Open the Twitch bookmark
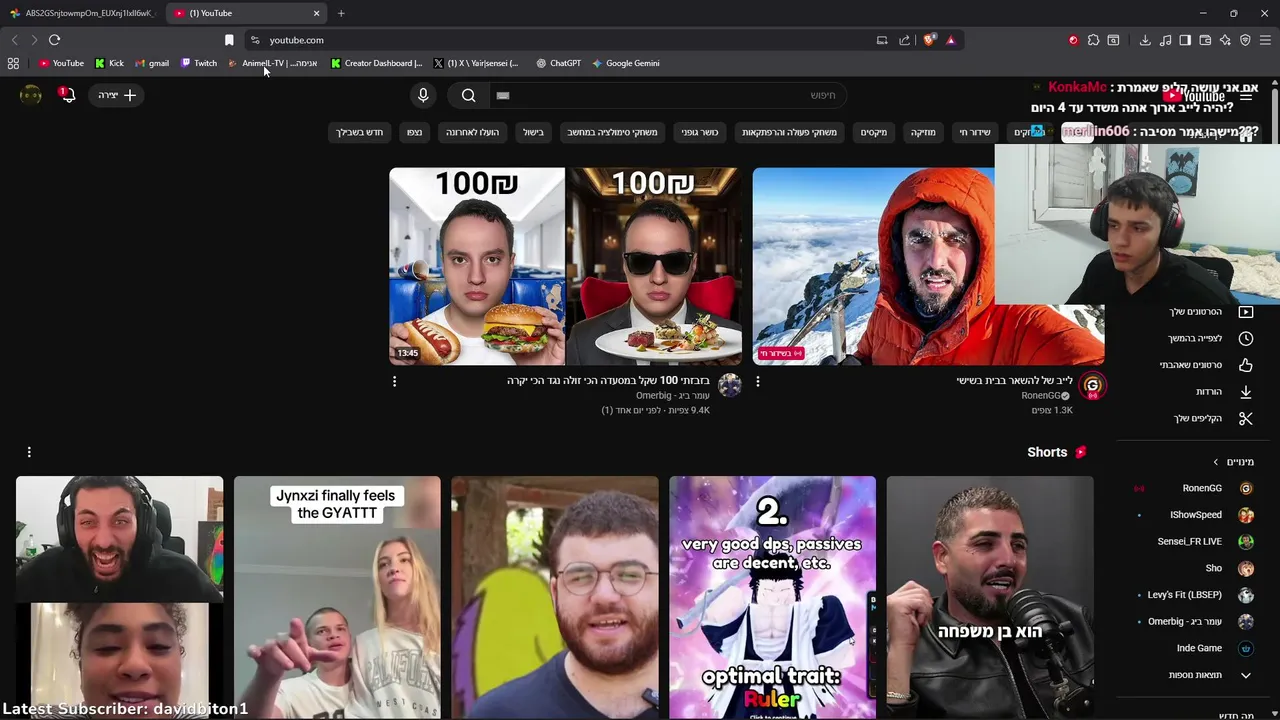 click(x=199, y=63)
